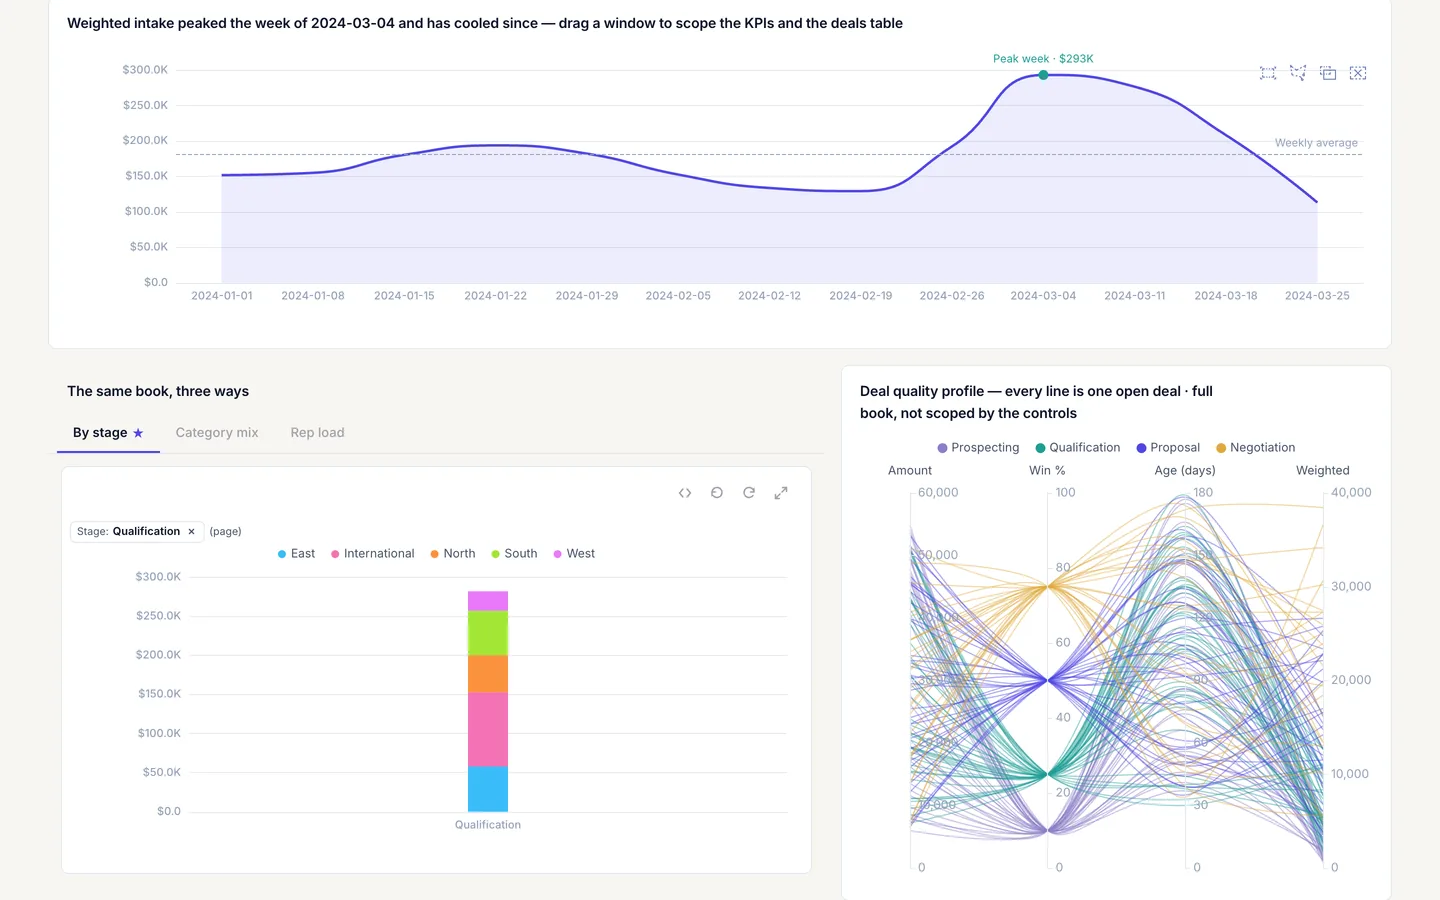Click the Peak week · $293K annotation
This screenshot has width=1440, height=900.
1043,59
